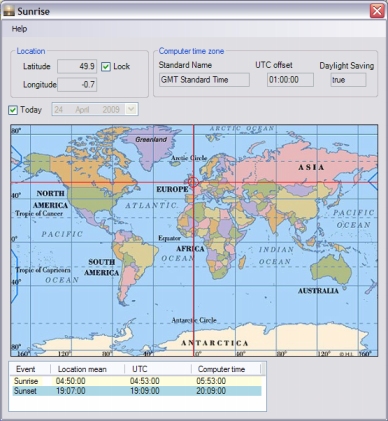This screenshot has height=421, width=388.
Task: Select the Sunset row in events list
Action: coord(137,391)
